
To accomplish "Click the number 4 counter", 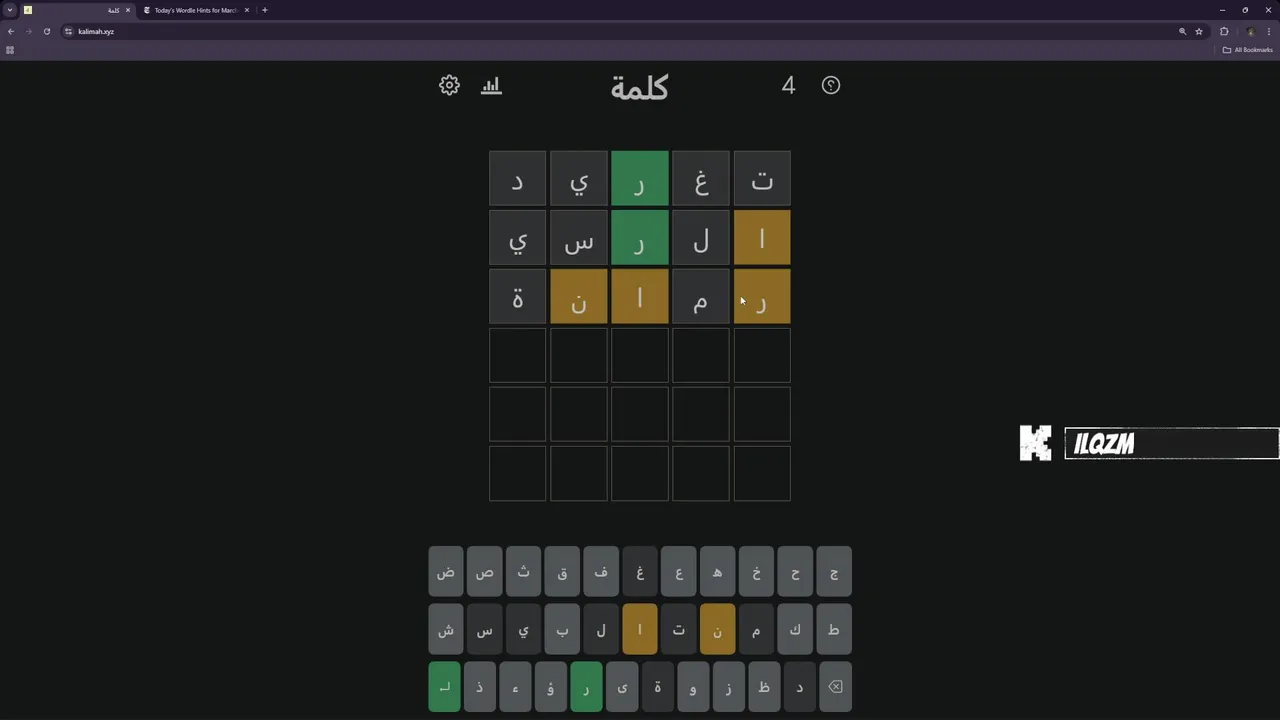I will (x=788, y=86).
